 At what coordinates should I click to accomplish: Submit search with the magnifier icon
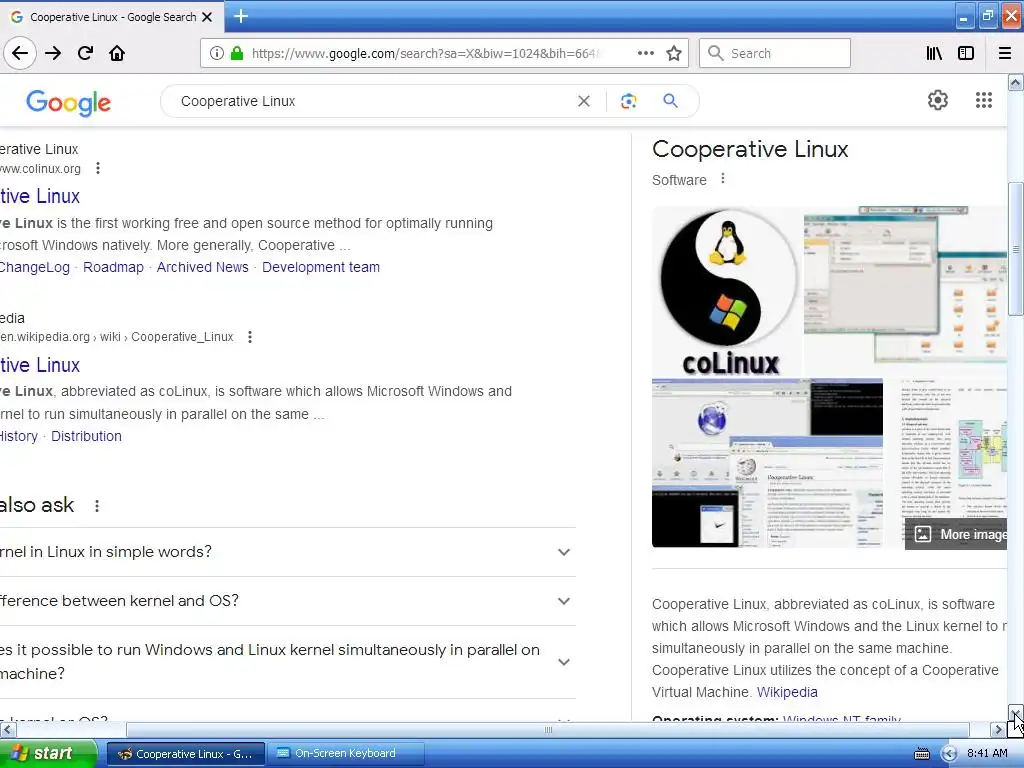click(x=670, y=101)
